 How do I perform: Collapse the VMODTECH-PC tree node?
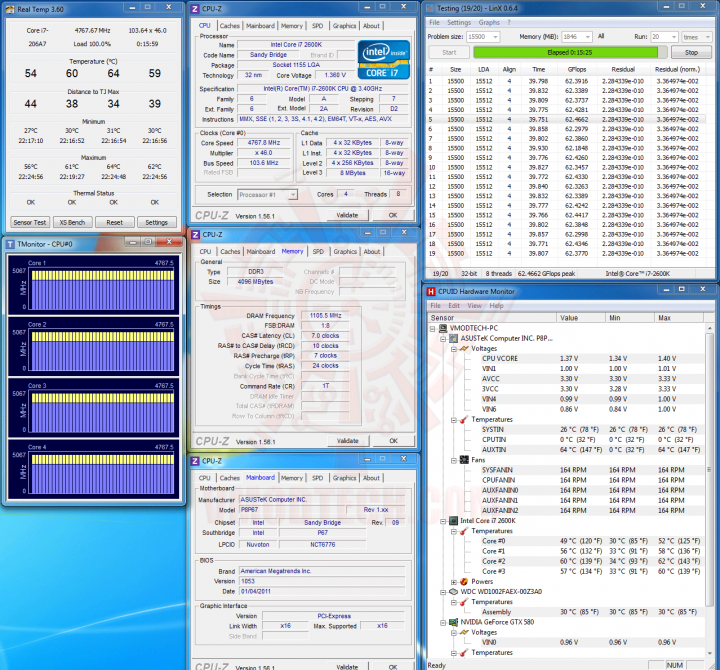(432, 328)
